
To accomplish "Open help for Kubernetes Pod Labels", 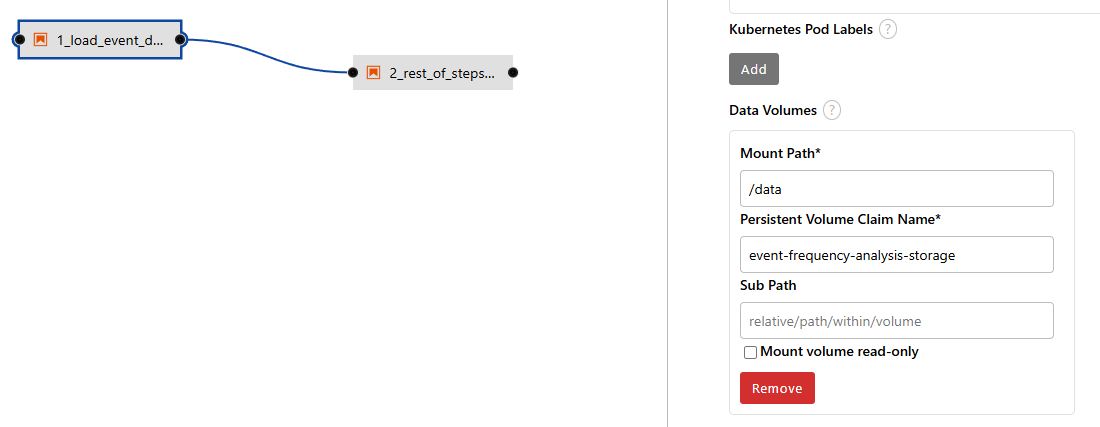I will click(x=888, y=29).
